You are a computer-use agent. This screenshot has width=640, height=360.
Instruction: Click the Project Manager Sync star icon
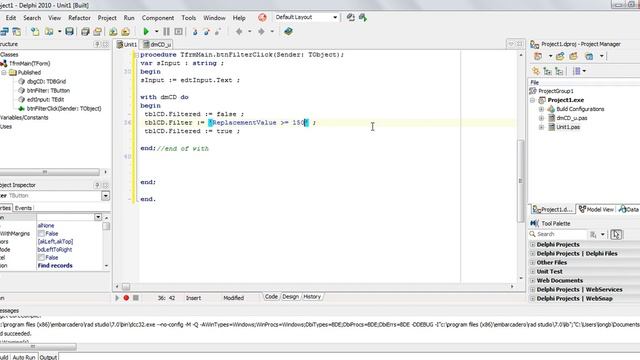(536, 71)
